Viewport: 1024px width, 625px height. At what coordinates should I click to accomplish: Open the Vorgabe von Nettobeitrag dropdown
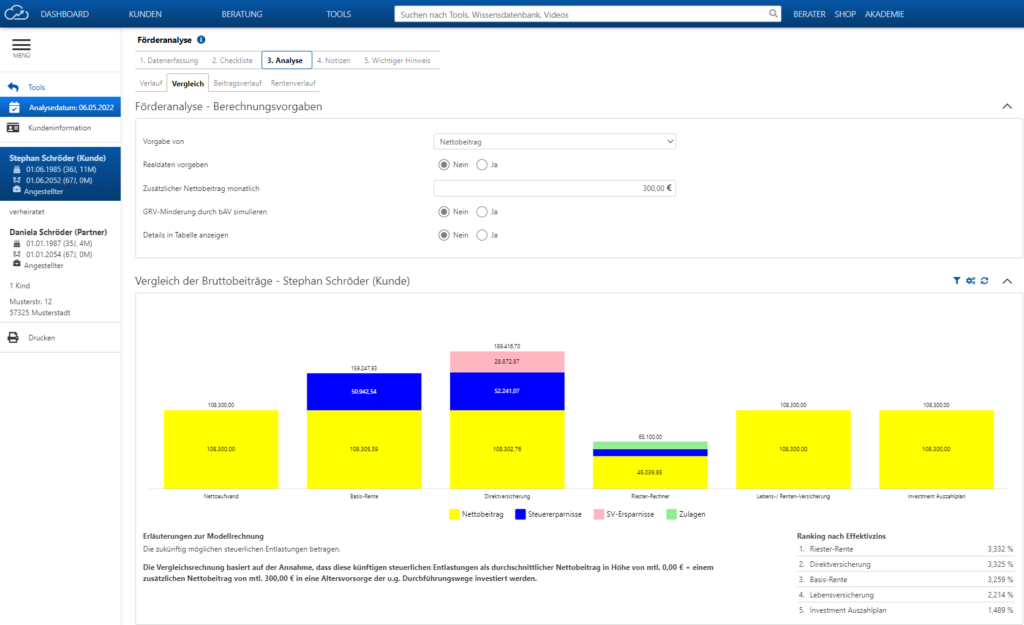coord(555,142)
